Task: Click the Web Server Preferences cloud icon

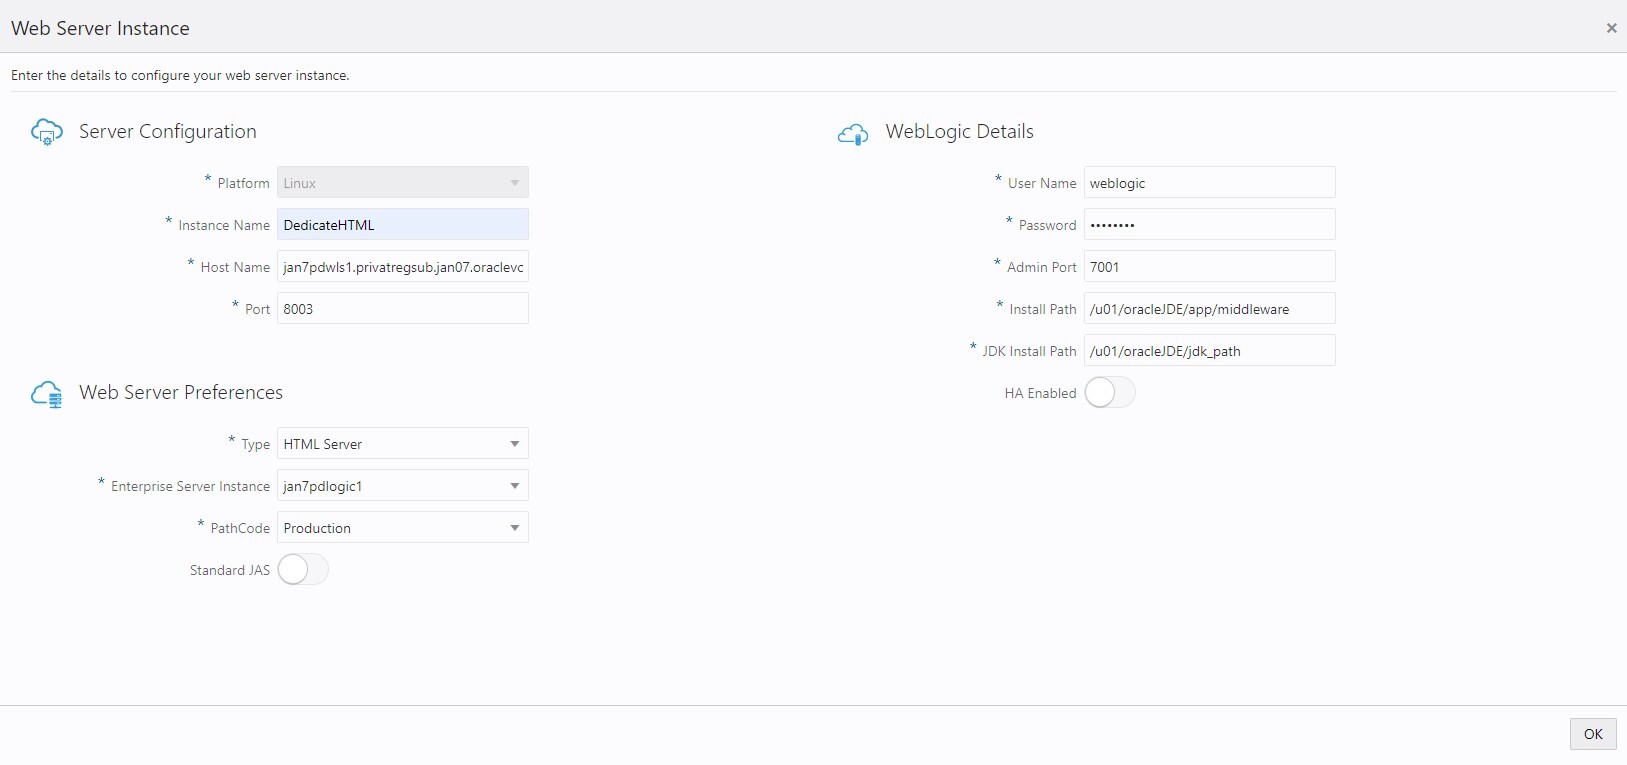Action: click(x=47, y=394)
